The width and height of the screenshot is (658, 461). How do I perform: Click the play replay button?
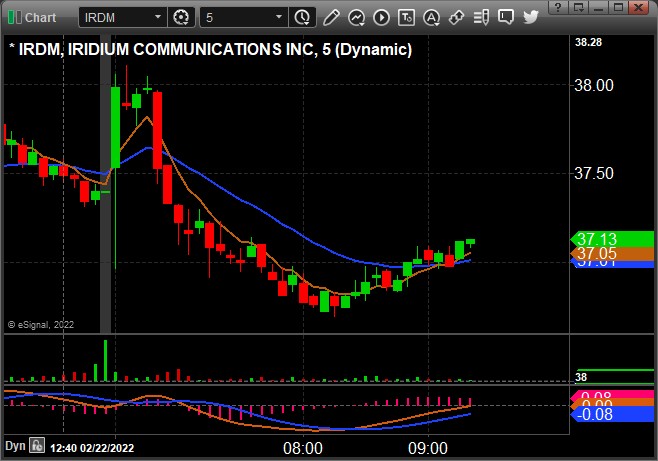[381, 18]
